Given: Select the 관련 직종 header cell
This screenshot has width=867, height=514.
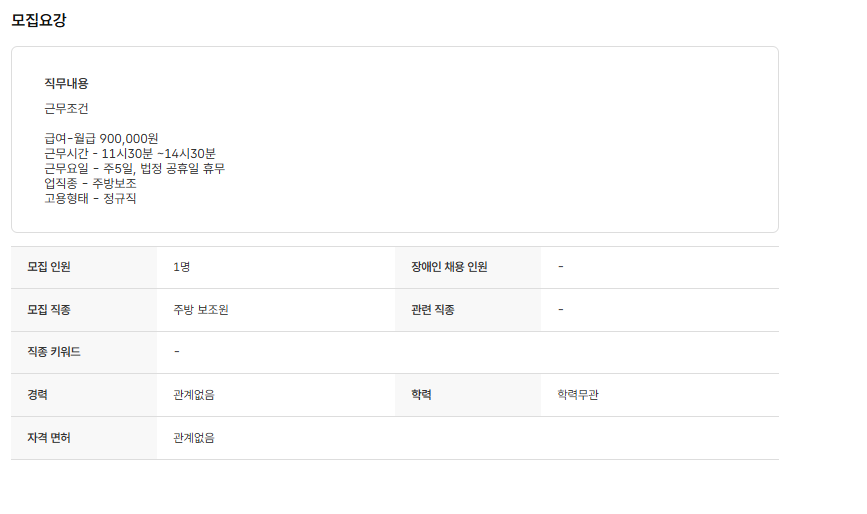Looking at the screenshot, I should point(433,310).
